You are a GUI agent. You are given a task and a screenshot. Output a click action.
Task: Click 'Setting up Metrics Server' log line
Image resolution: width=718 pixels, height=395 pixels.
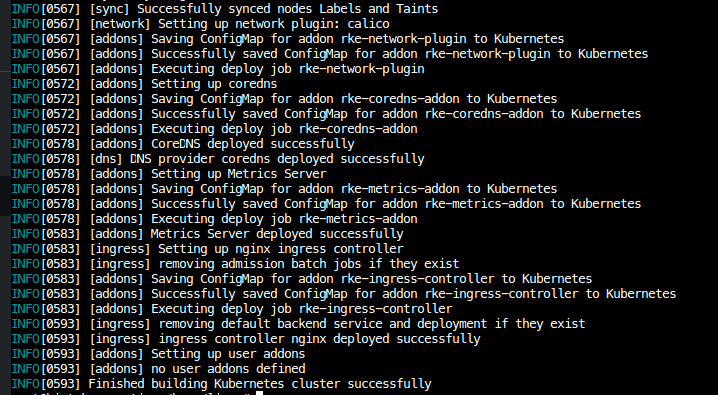click(x=239, y=174)
